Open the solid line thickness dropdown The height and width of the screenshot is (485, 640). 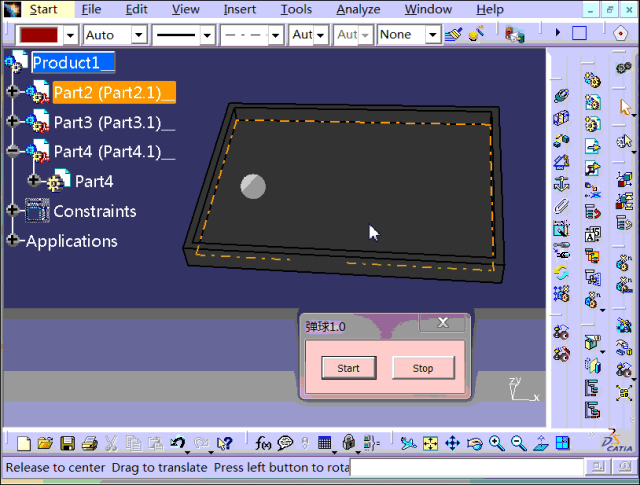click(x=207, y=35)
